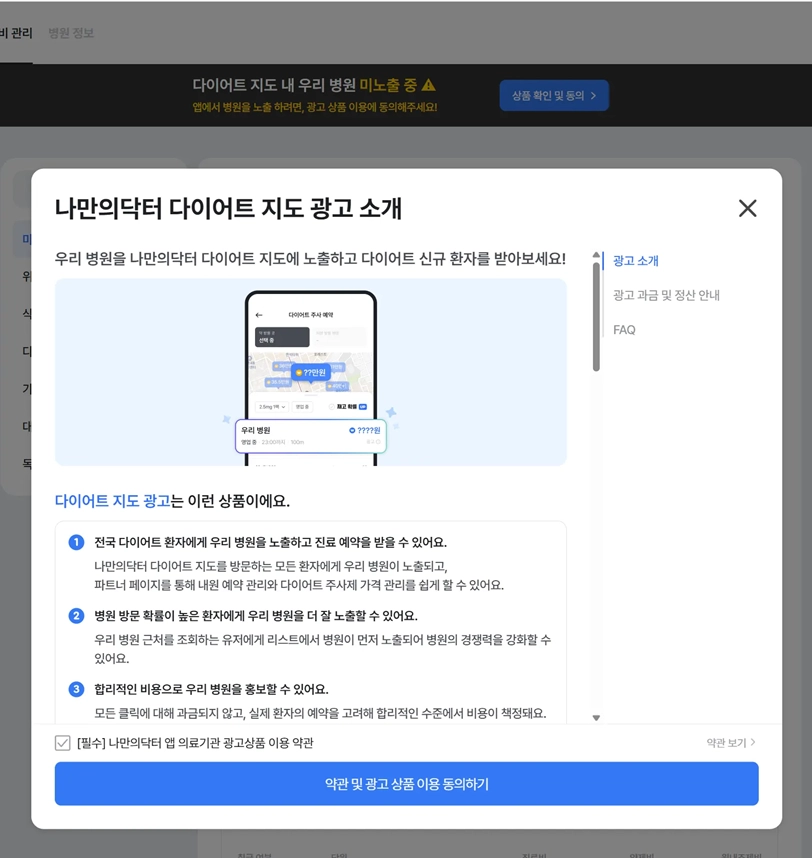Viewport: 812px width, 858px height.
Task: Click the phone mockup promotional image
Action: 311,372
